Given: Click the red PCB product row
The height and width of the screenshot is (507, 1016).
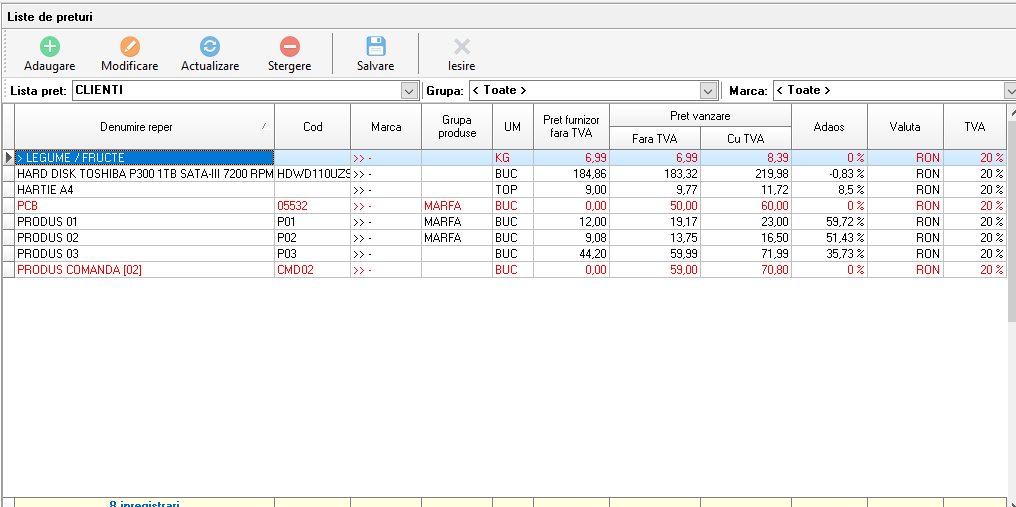Looking at the screenshot, I should pyautogui.click(x=144, y=206).
